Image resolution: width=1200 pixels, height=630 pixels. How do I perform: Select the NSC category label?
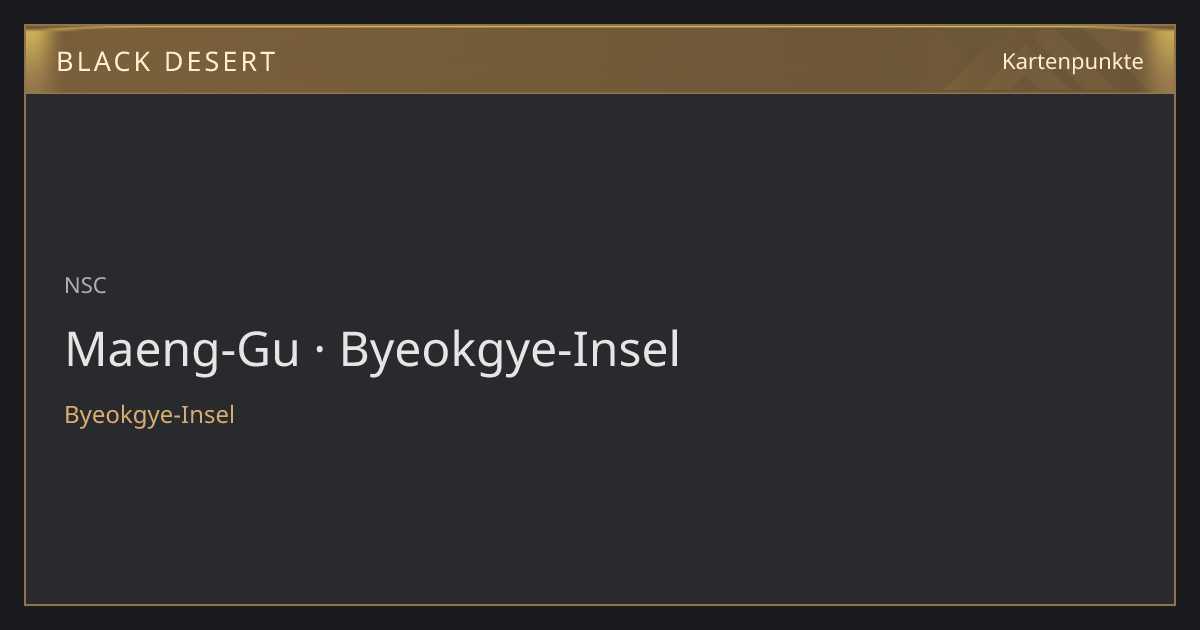click(x=85, y=286)
